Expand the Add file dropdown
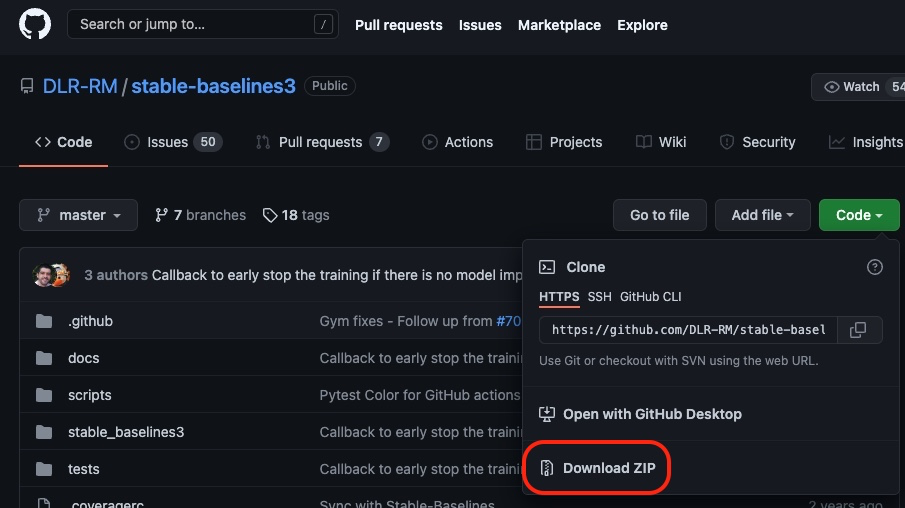The image size is (905, 508). tap(762, 215)
